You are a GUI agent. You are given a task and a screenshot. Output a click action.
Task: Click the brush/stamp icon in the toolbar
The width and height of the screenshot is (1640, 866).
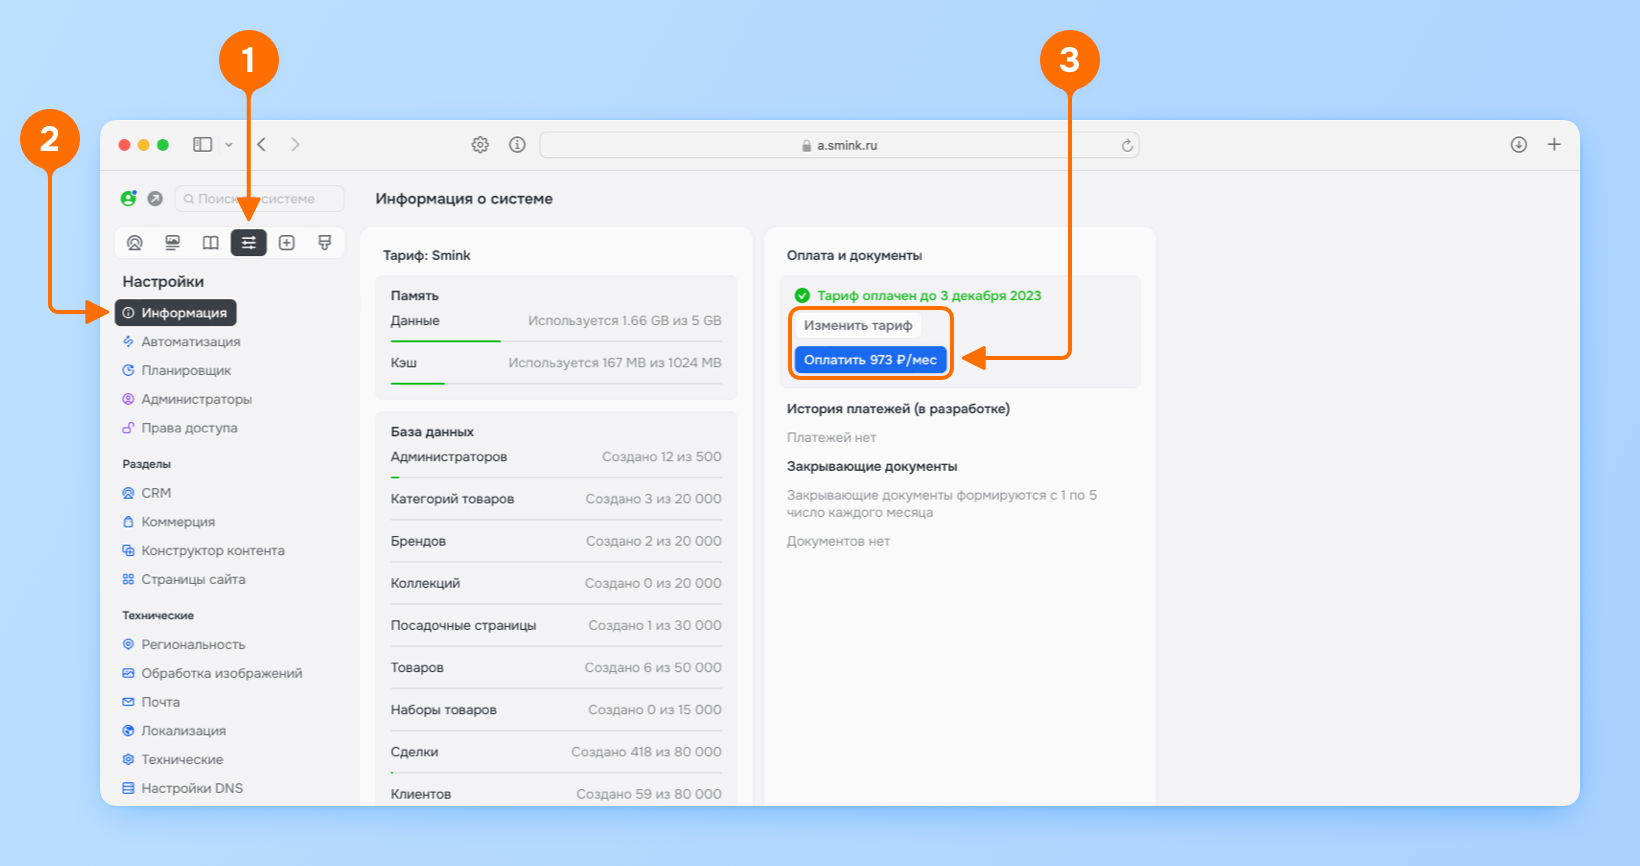(325, 243)
